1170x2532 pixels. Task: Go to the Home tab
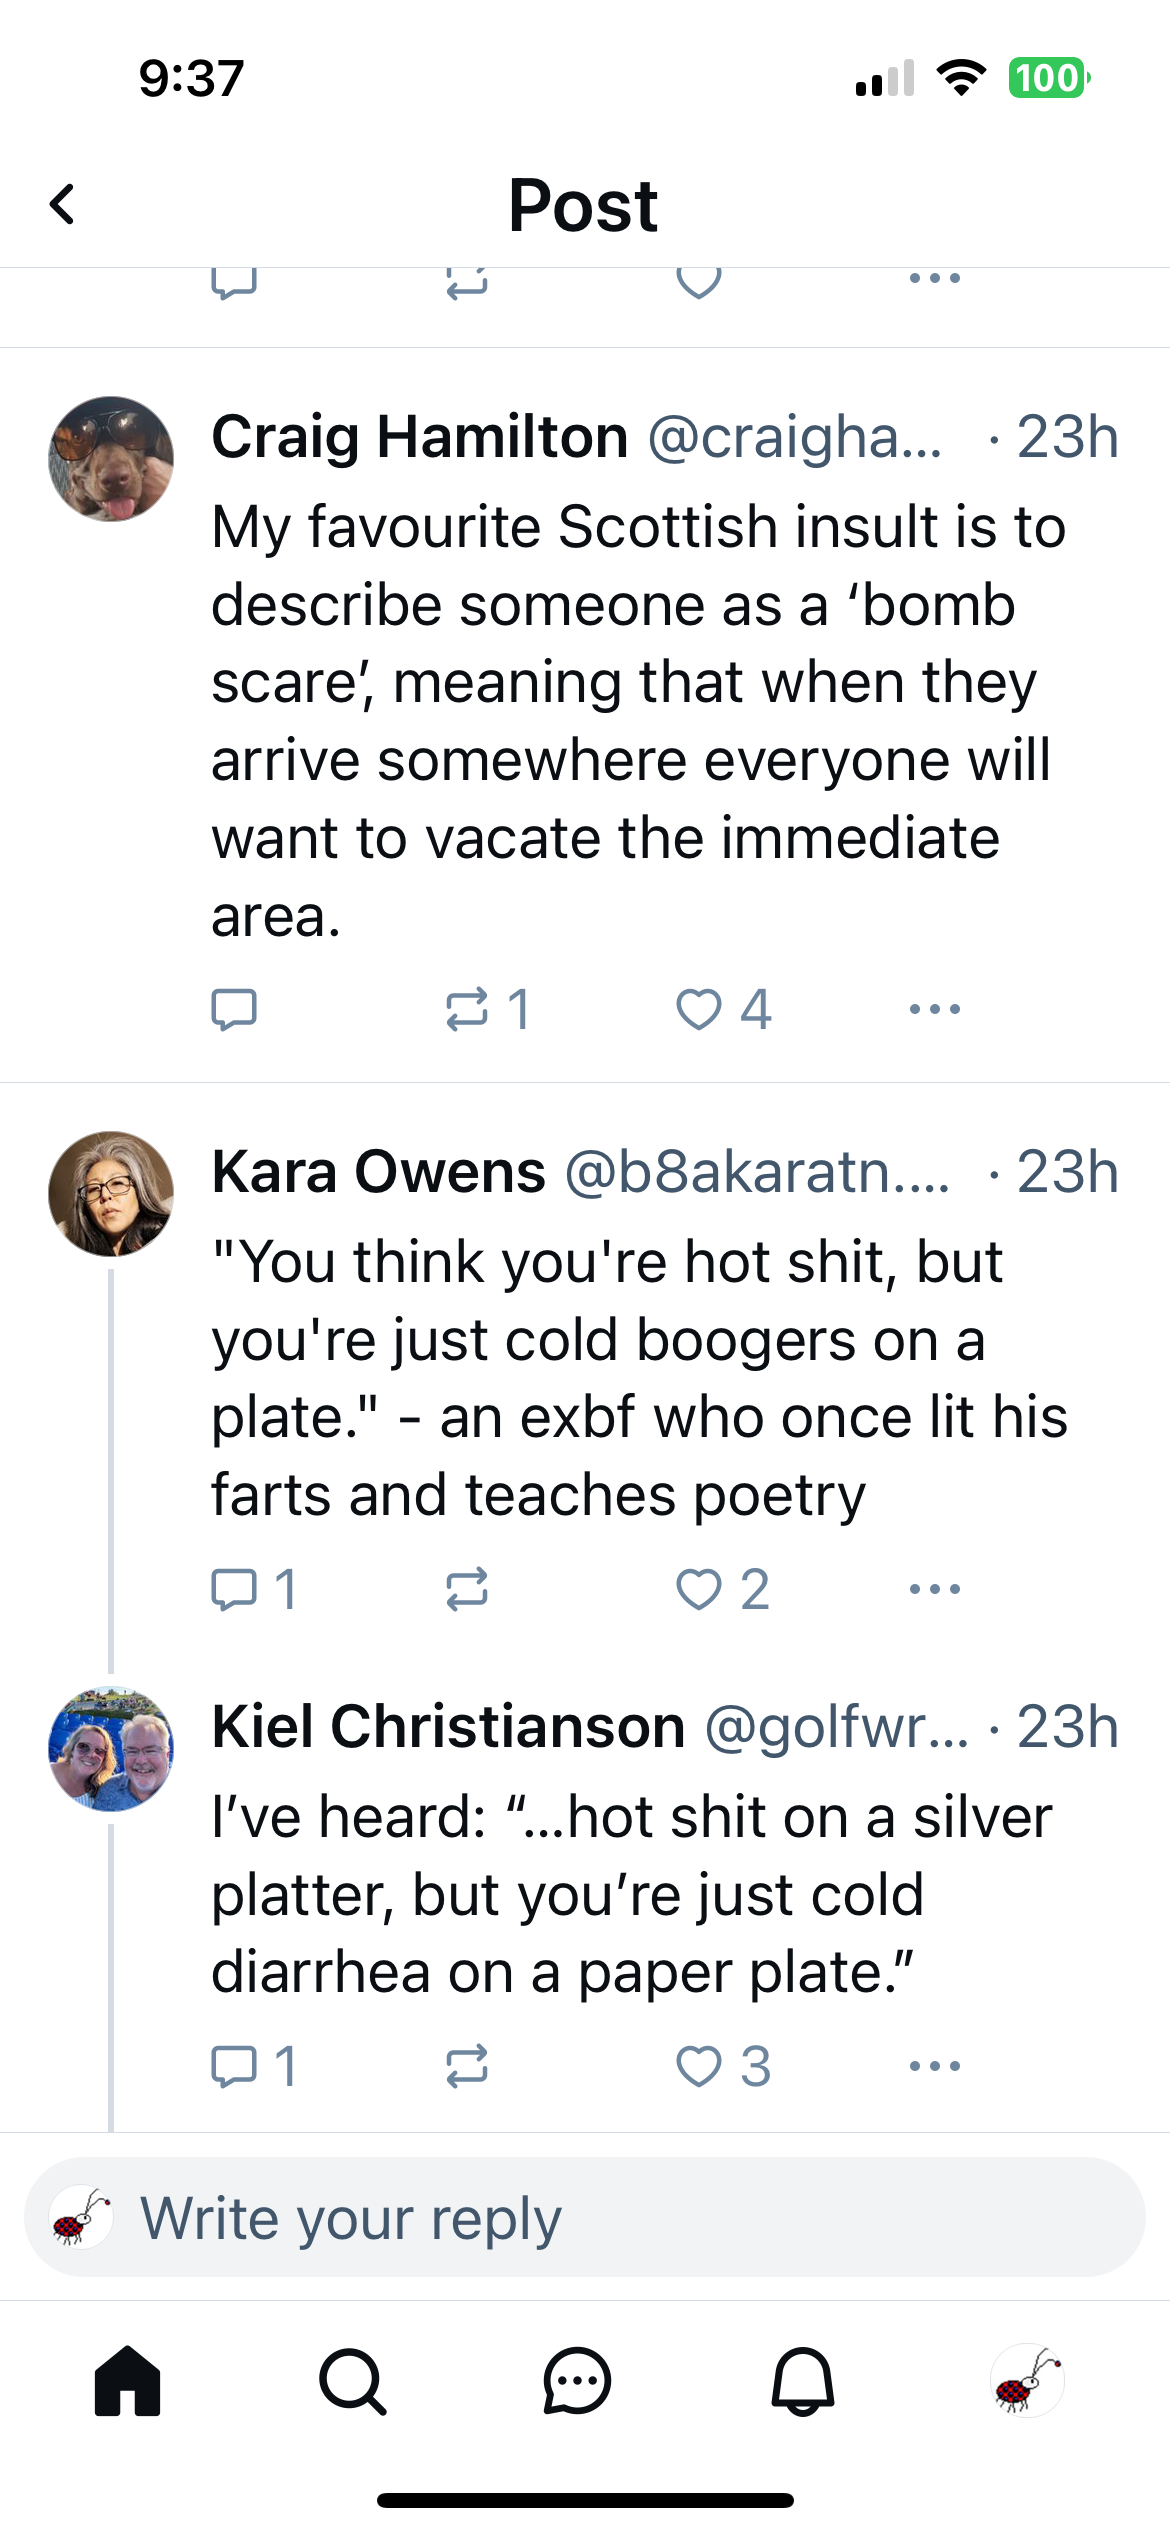pos(127,2381)
